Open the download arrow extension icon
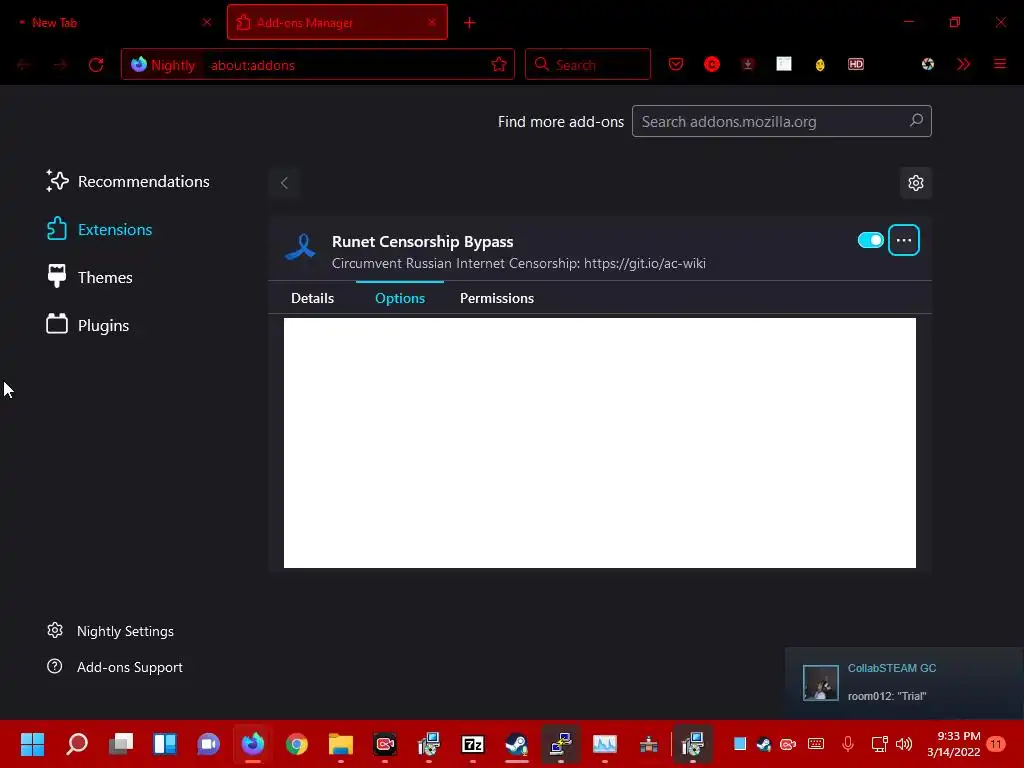This screenshot has height=768, width=1024. [748, 64]
